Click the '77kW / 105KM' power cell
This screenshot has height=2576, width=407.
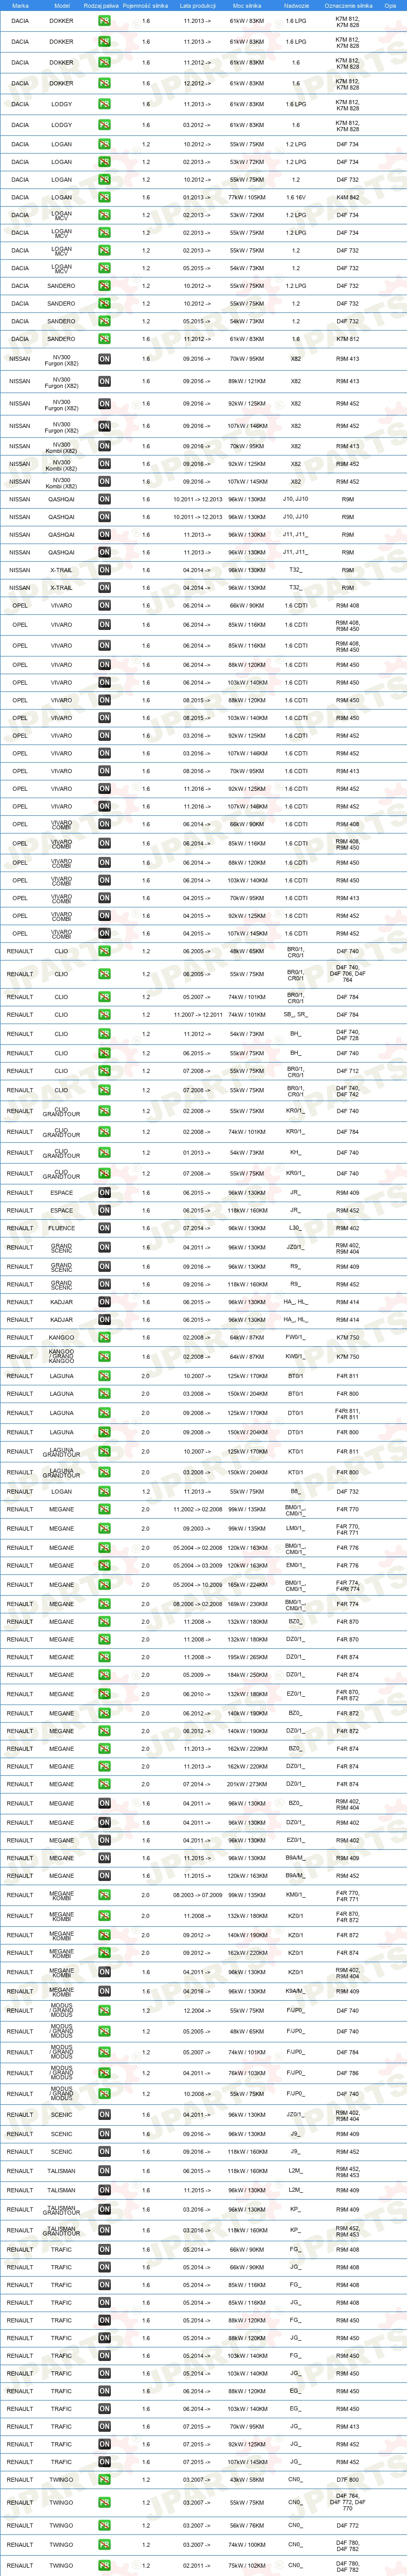pos(247,197)
